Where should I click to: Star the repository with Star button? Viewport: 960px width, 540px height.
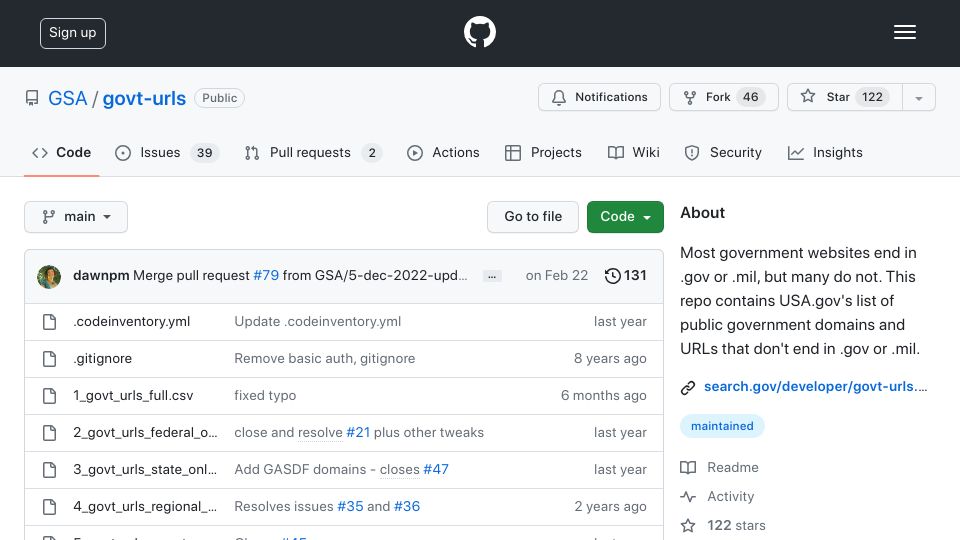pyautogui.click(x=845, y=97)
